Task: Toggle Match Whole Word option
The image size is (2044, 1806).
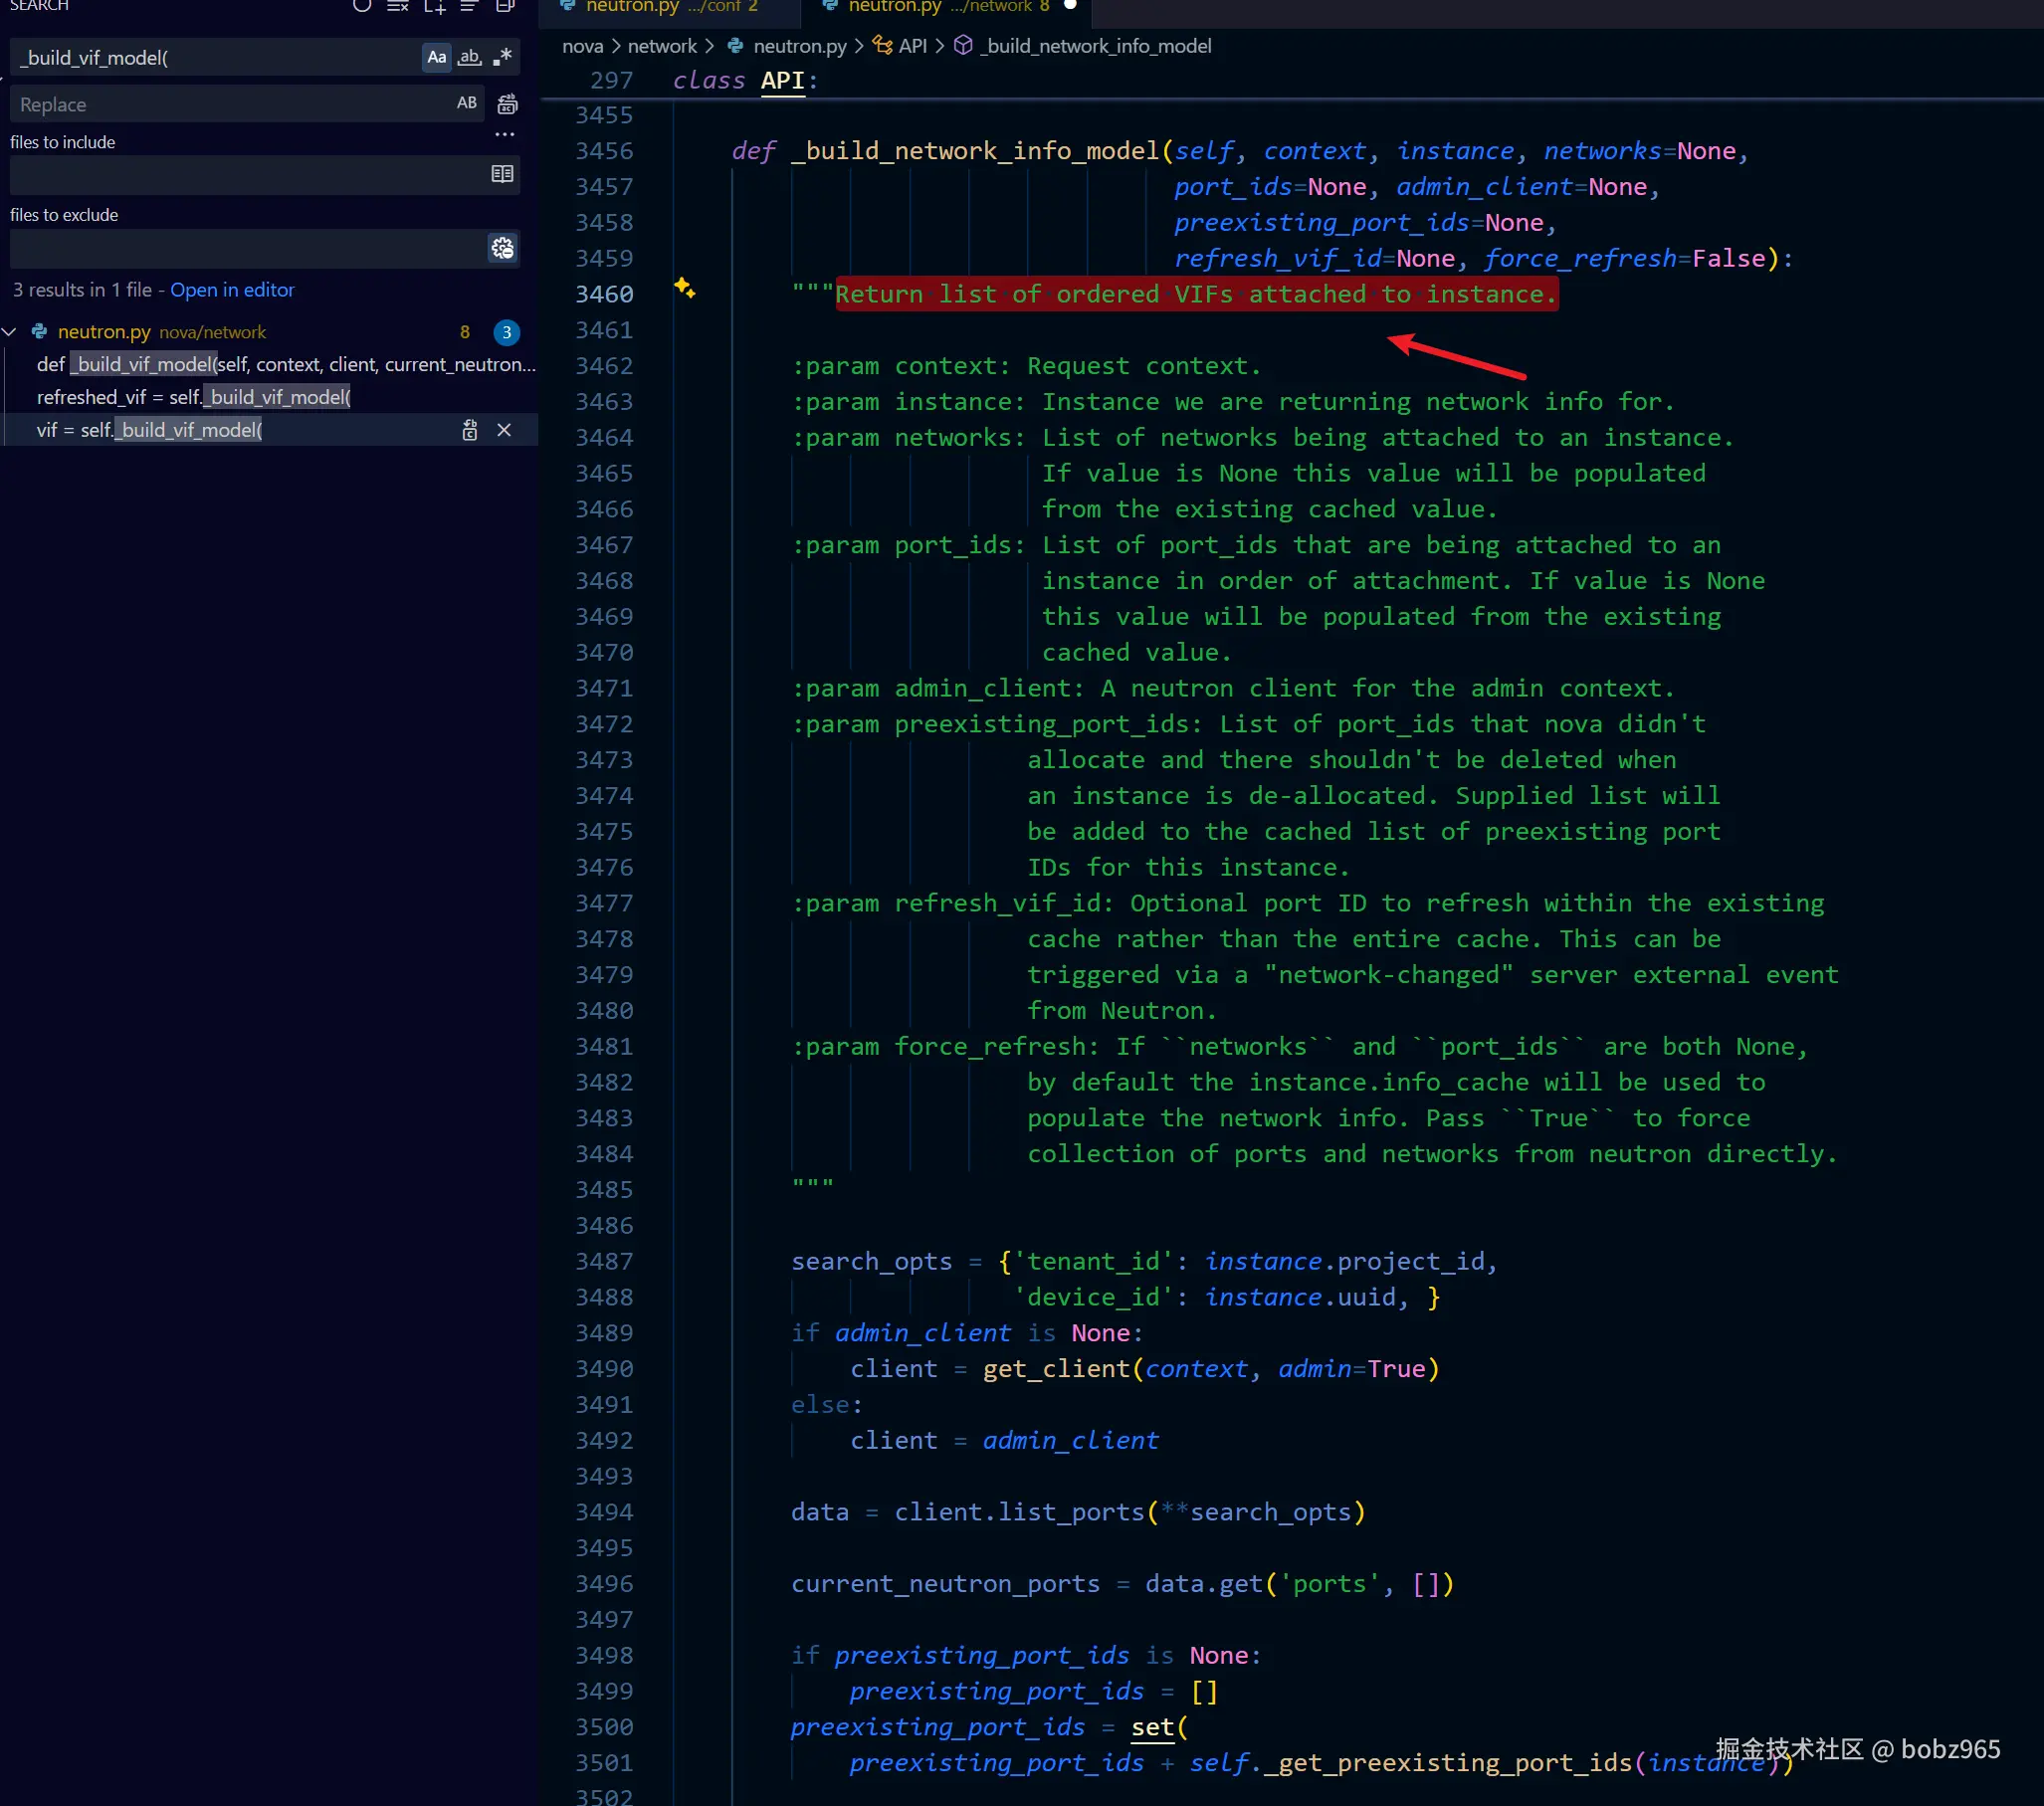Action: click(x=469, y=58)
